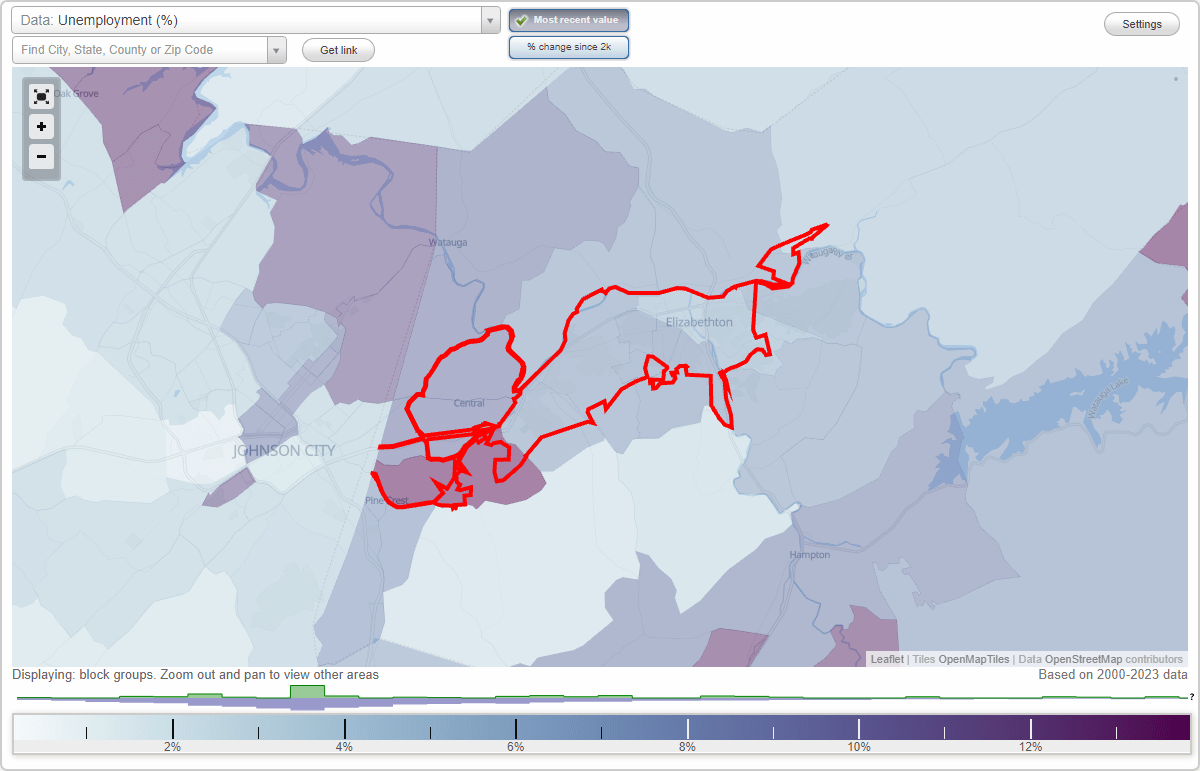This screenshot has height=771, width=1200.
Task: Open legend help via the question mark icon
Action: (x=1190, y=697)
